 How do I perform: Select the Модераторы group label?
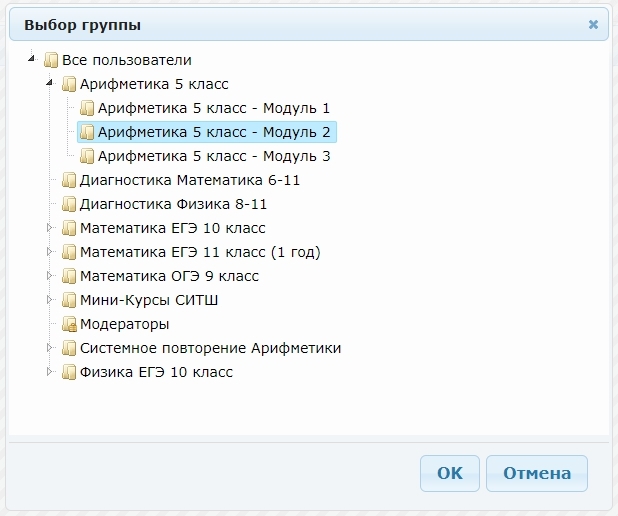tap(124, 324)
